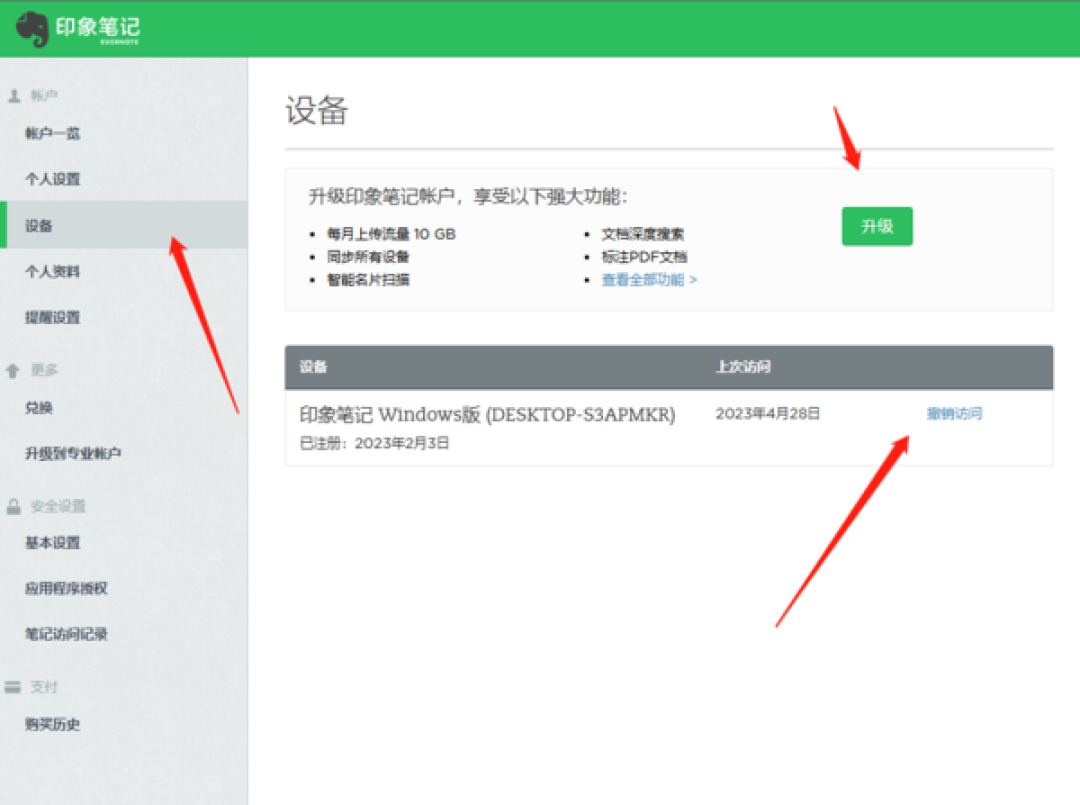This screenshot has height=805, width=1080.
Task: Click the 每月上传流量 10 GB feature item
Action: [391, 234]
